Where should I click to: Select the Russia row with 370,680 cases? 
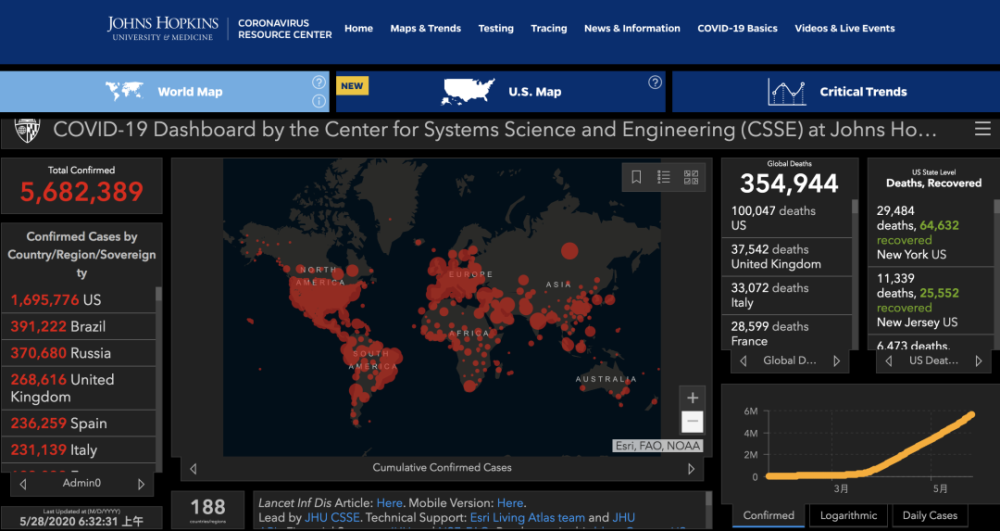(x=78, y=353)
